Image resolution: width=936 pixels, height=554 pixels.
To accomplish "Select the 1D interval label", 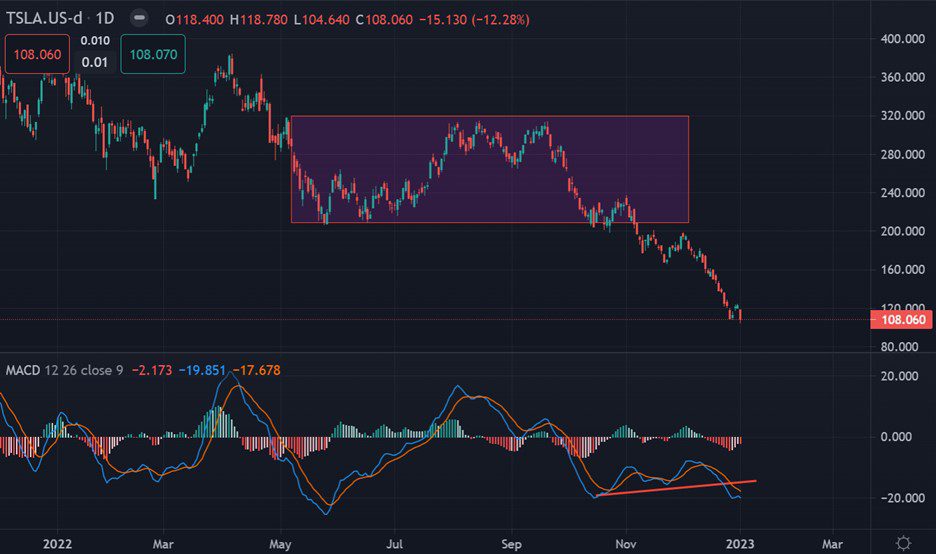I will tap(104, 19).
